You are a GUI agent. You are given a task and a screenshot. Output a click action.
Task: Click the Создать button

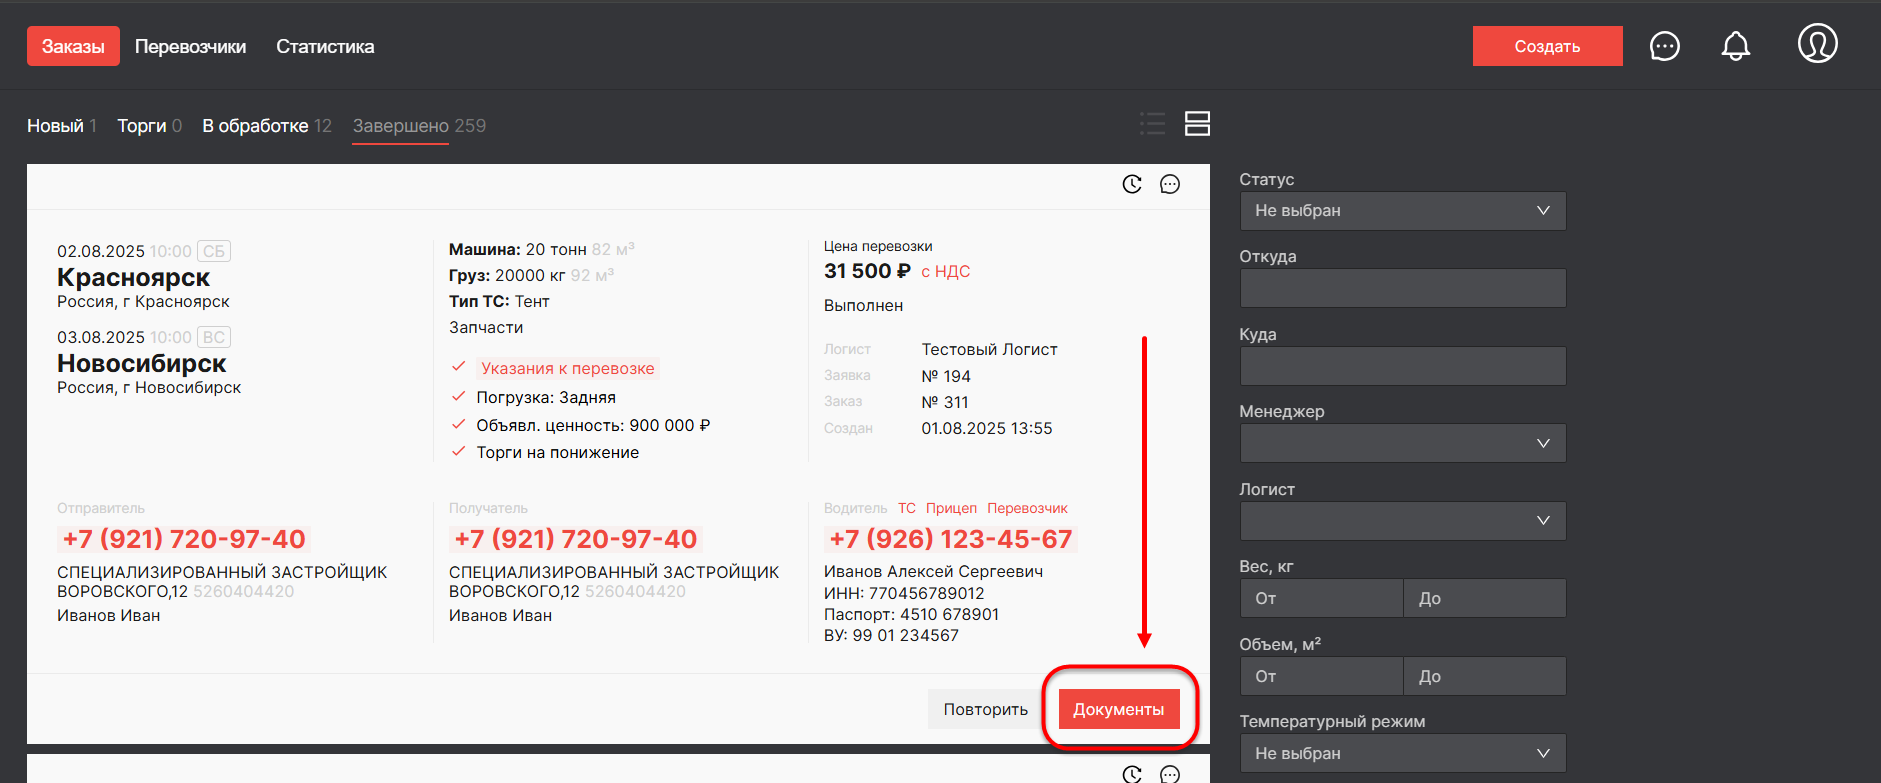tap(1547, 46)
